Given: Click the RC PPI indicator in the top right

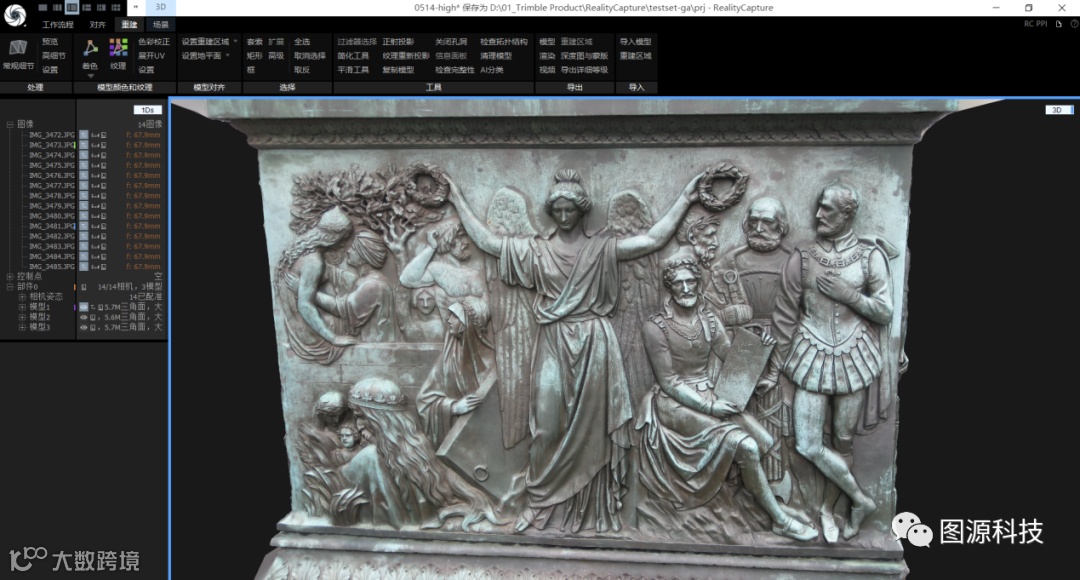Looking at the screenshot, I should pos(1035,24).
